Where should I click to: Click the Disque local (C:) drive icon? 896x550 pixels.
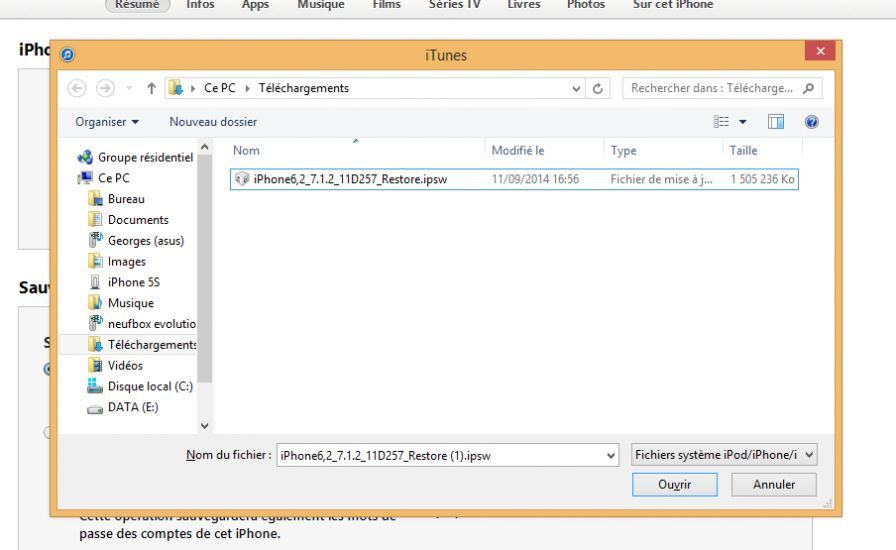click(x=95, y=386)
